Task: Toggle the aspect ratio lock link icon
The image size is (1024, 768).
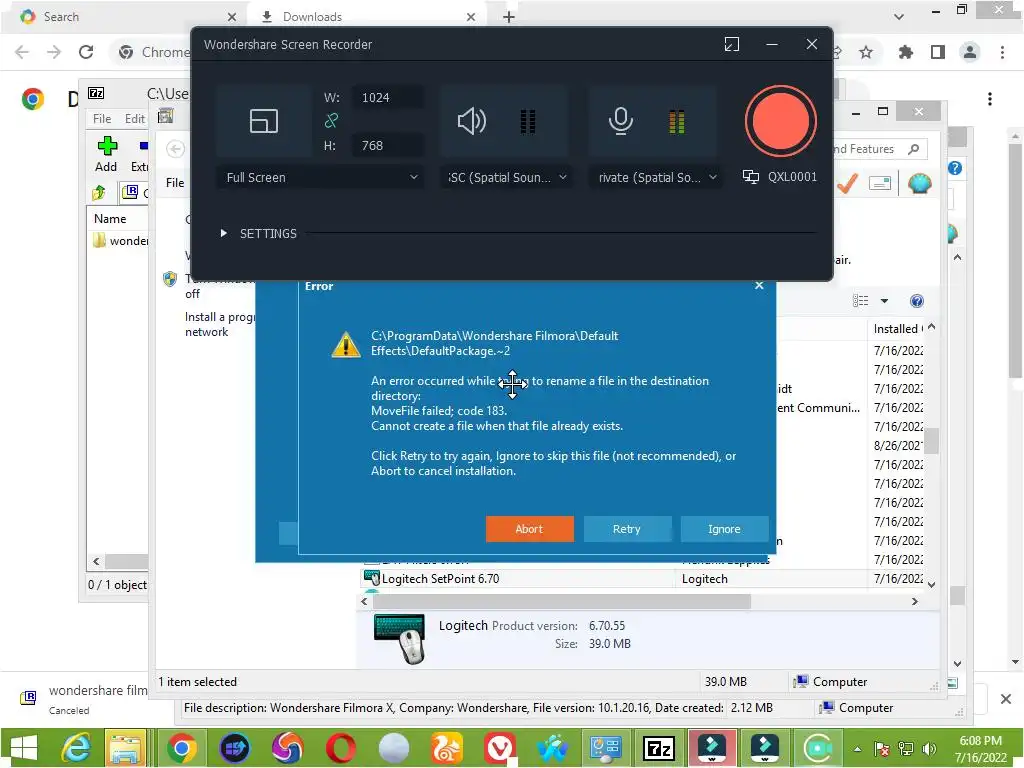Action: point(331,121)
